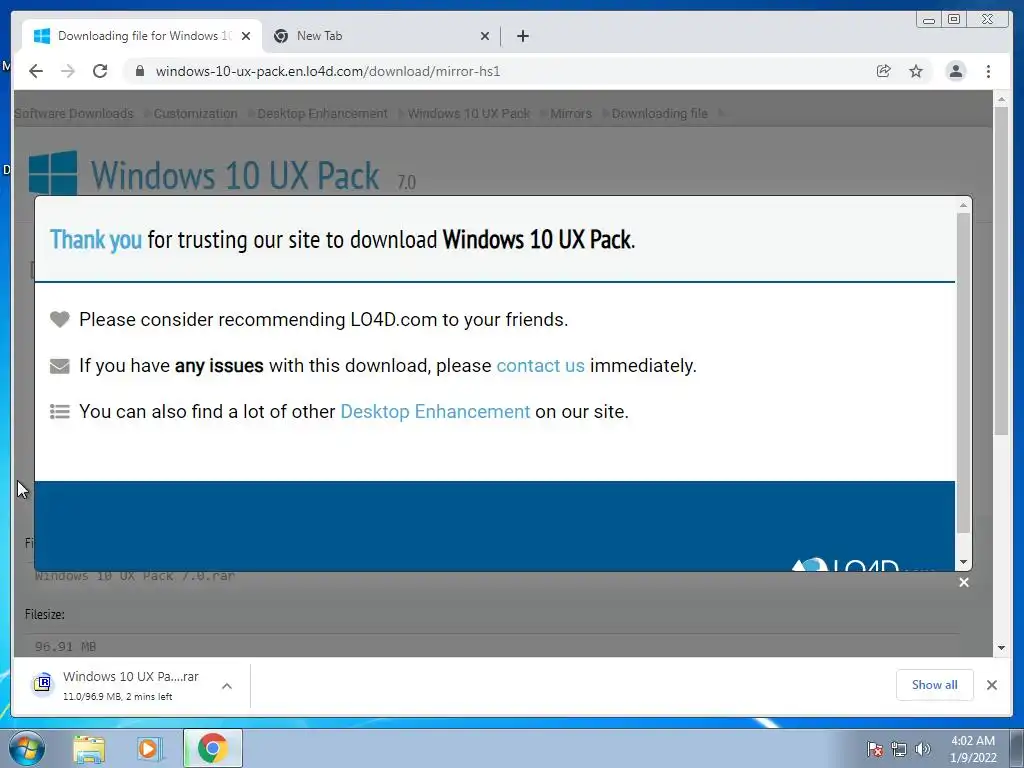Open Customization breadcrumb
The width and height of the screenshot is (1024, 768).
(195, 114)
